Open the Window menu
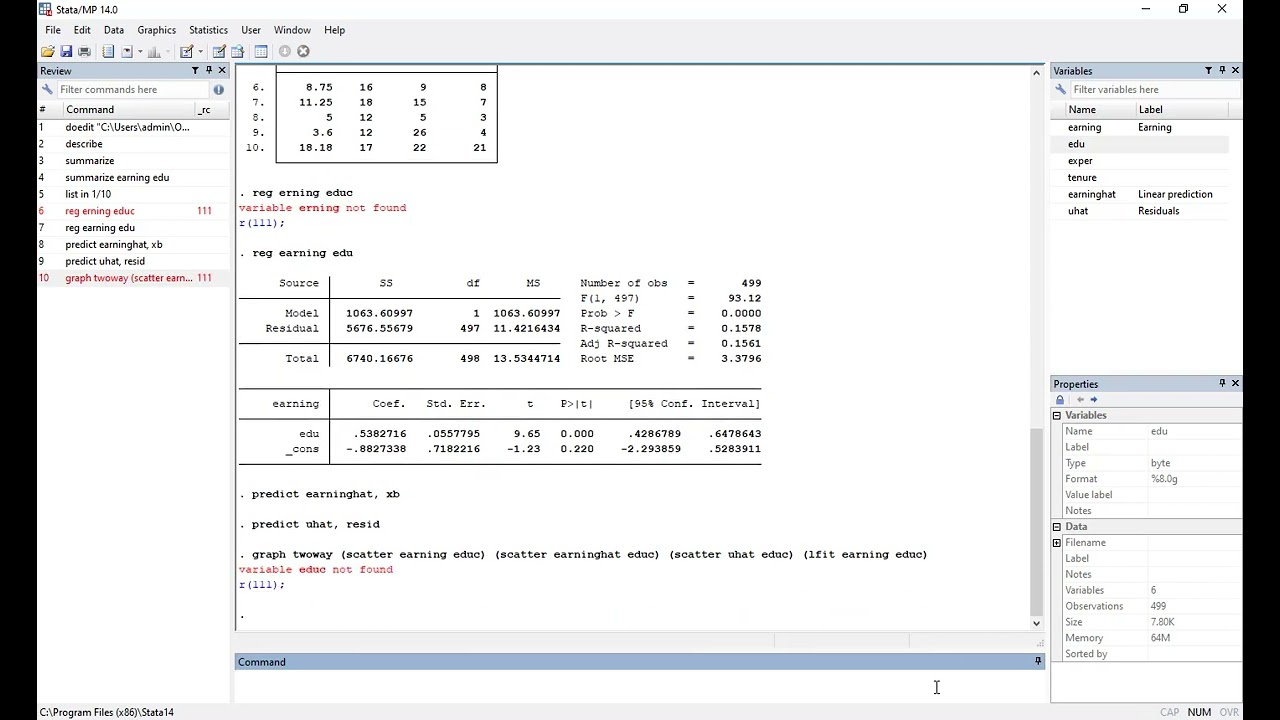Image resolution: width=1280 pixels, height=720 pixels. pyautogui.click(x=292, y=30)
